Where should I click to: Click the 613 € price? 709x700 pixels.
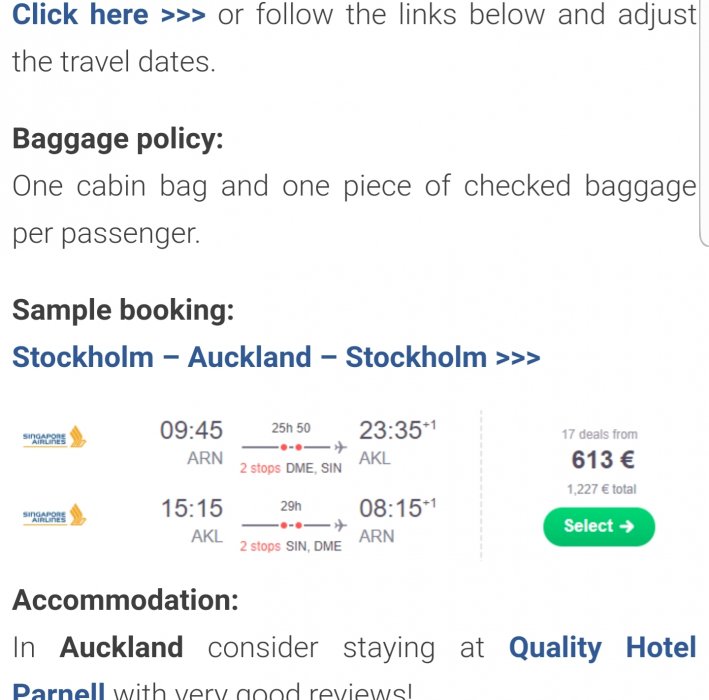tap(603, 460)
